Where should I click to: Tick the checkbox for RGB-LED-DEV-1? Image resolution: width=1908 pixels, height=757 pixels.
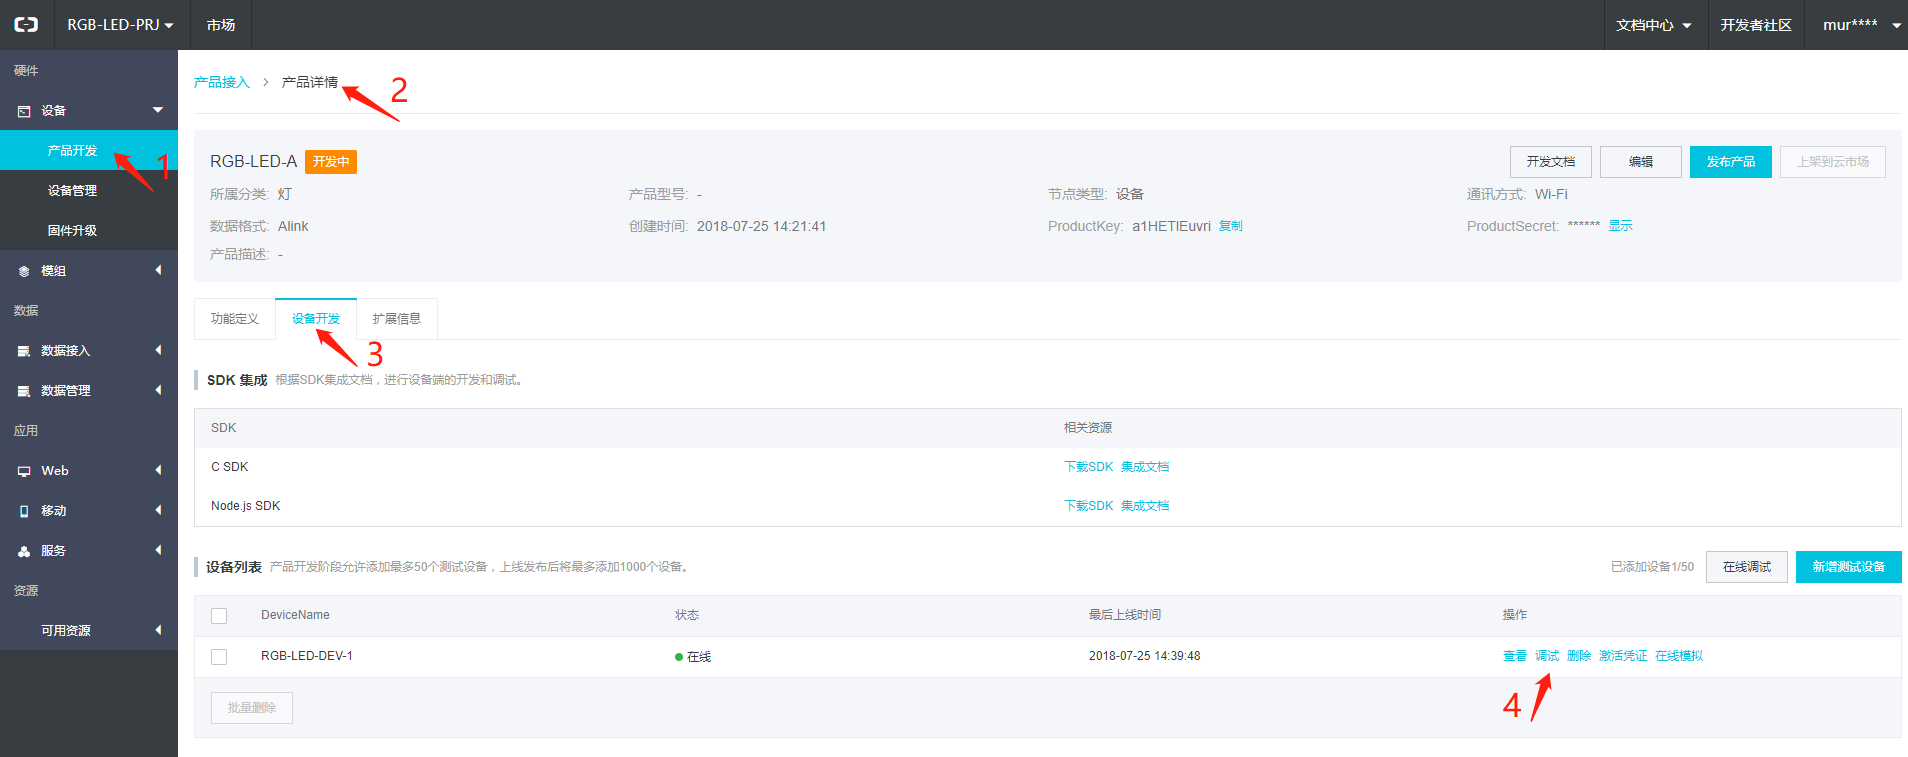tap(219, 657)
